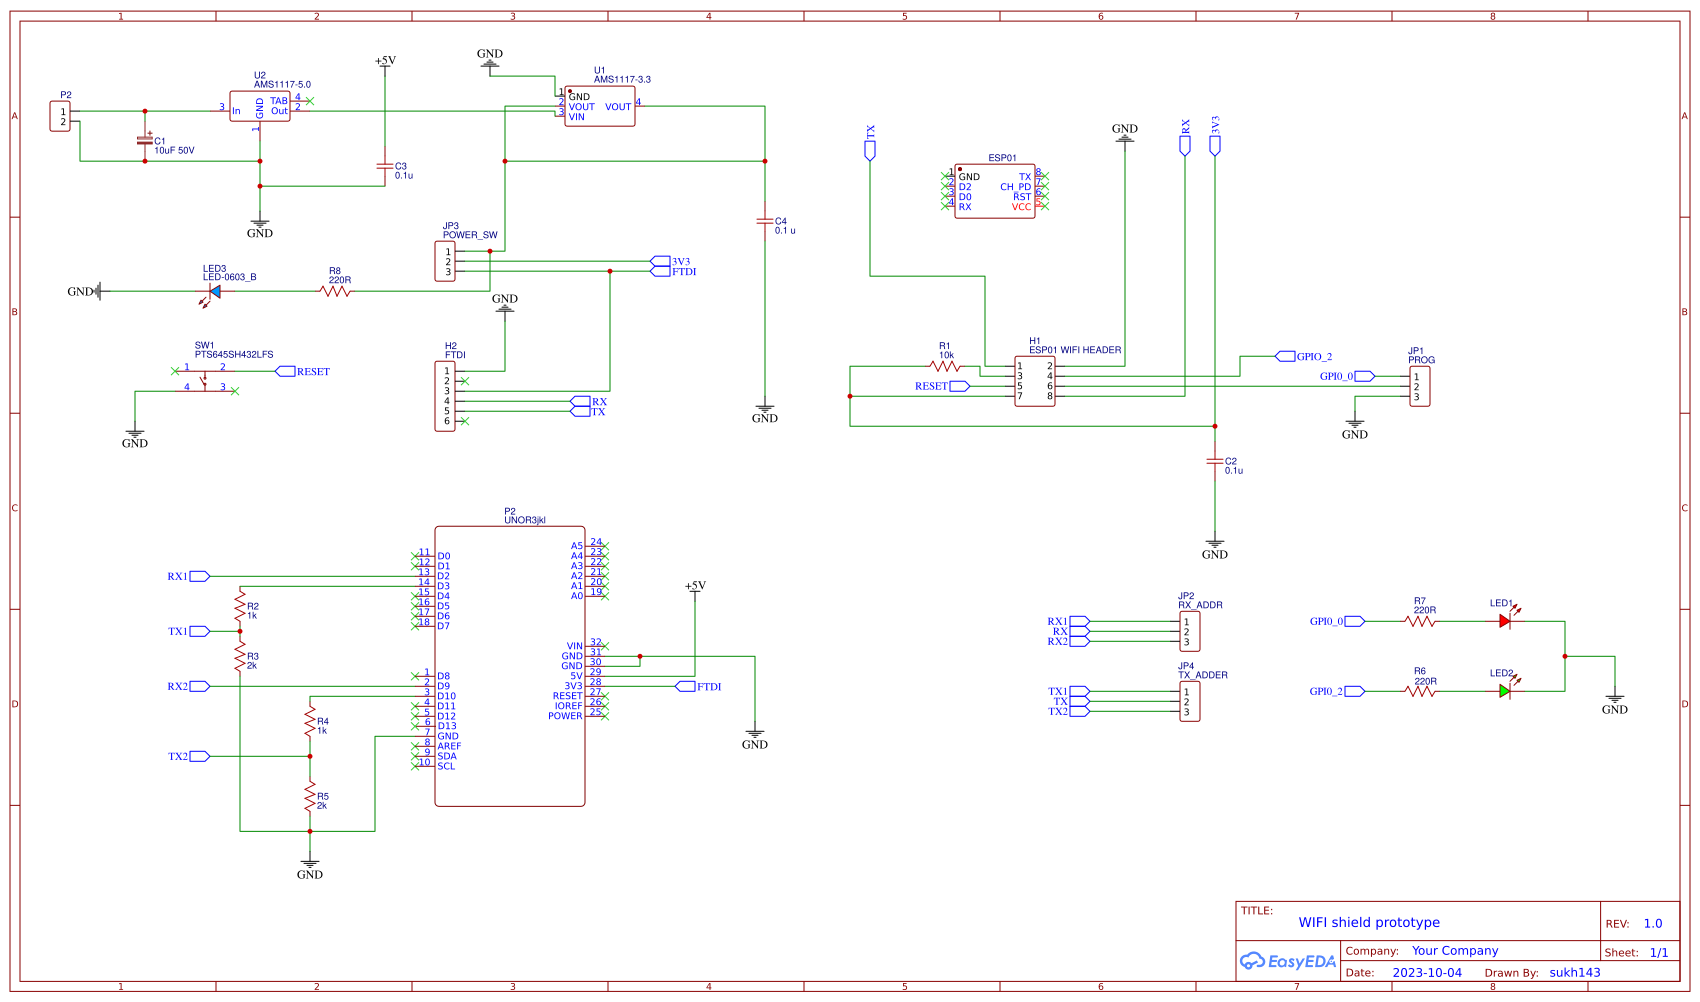
Task: Select the Date field showing 2023-10-04
Action: click(1427, 972)
